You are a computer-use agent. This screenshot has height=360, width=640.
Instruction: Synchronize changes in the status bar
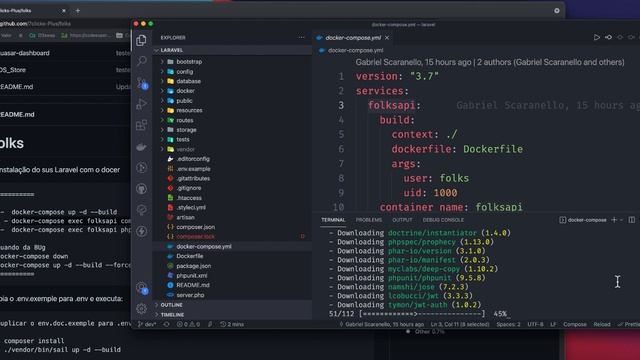(167, 324)
